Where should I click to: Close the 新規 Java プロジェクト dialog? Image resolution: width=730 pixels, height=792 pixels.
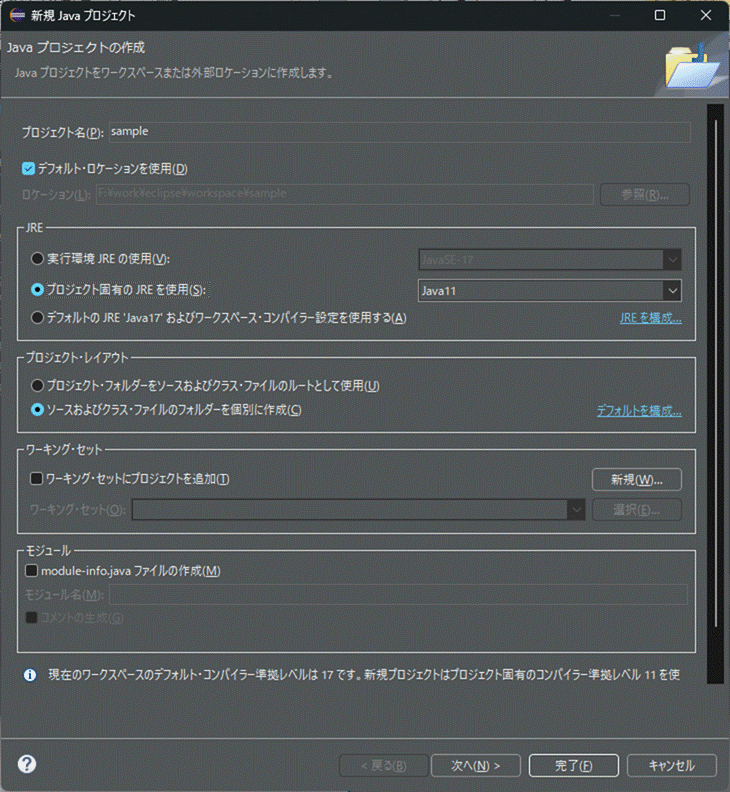(706, 15)
